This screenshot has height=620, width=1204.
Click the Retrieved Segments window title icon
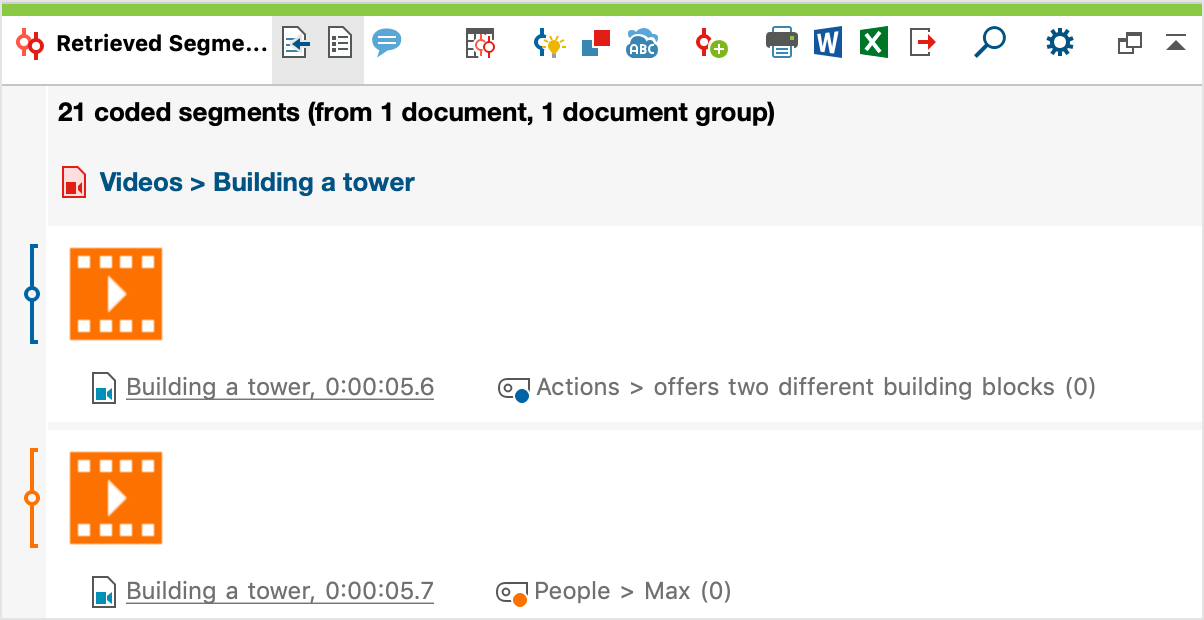coord(31,44)
